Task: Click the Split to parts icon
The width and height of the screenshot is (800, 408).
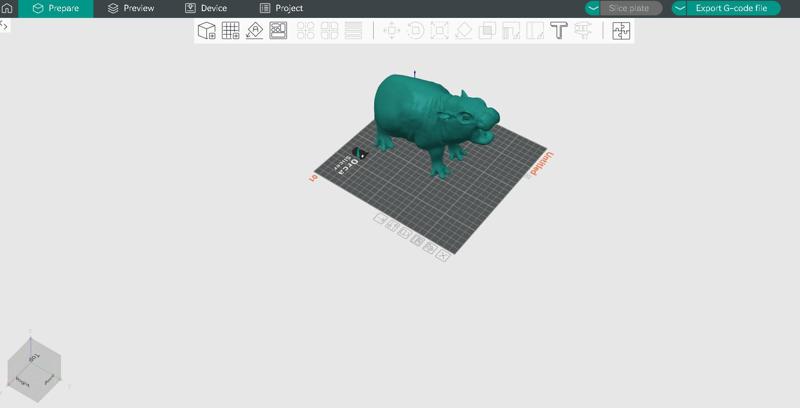Action: tap(329, 31)
